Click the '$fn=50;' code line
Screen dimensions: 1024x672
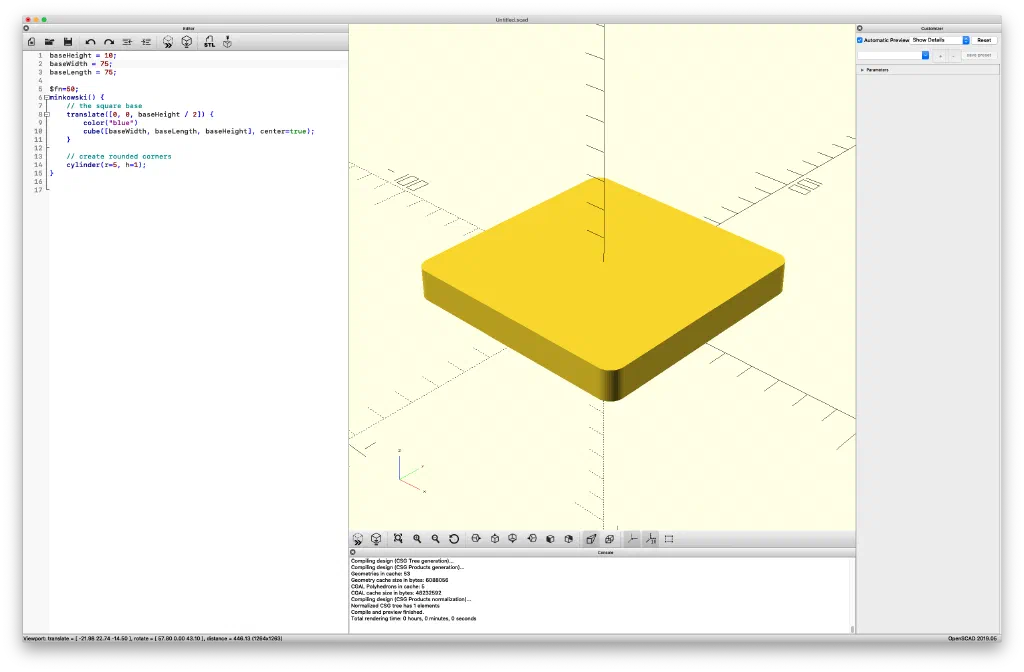pos(64,89)
